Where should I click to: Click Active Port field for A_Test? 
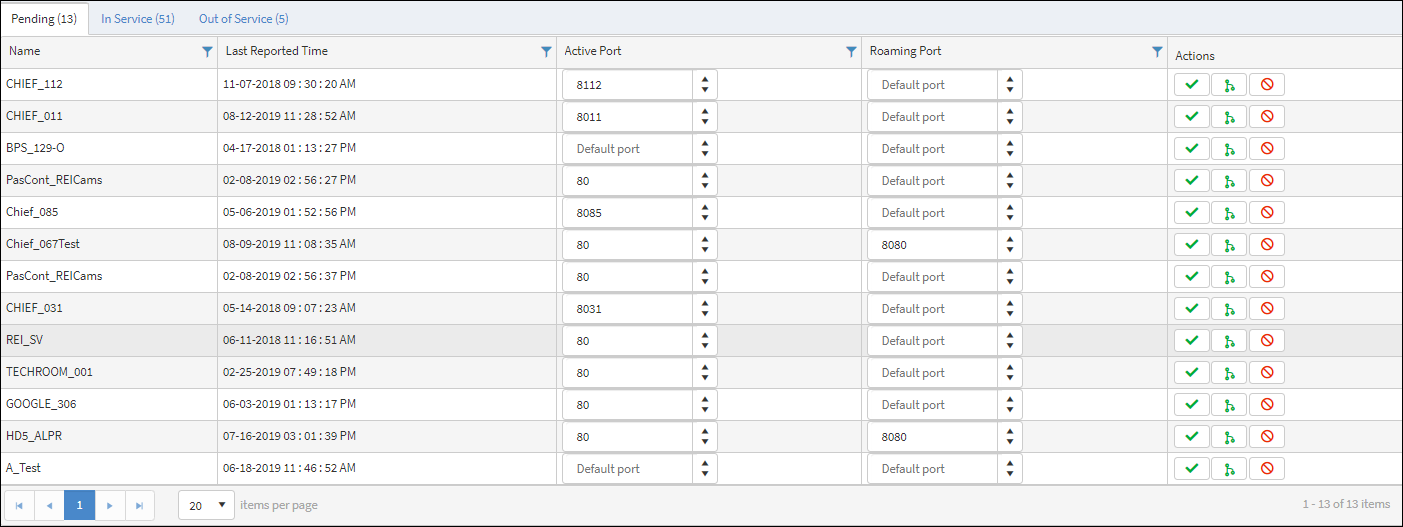[627, 469]
